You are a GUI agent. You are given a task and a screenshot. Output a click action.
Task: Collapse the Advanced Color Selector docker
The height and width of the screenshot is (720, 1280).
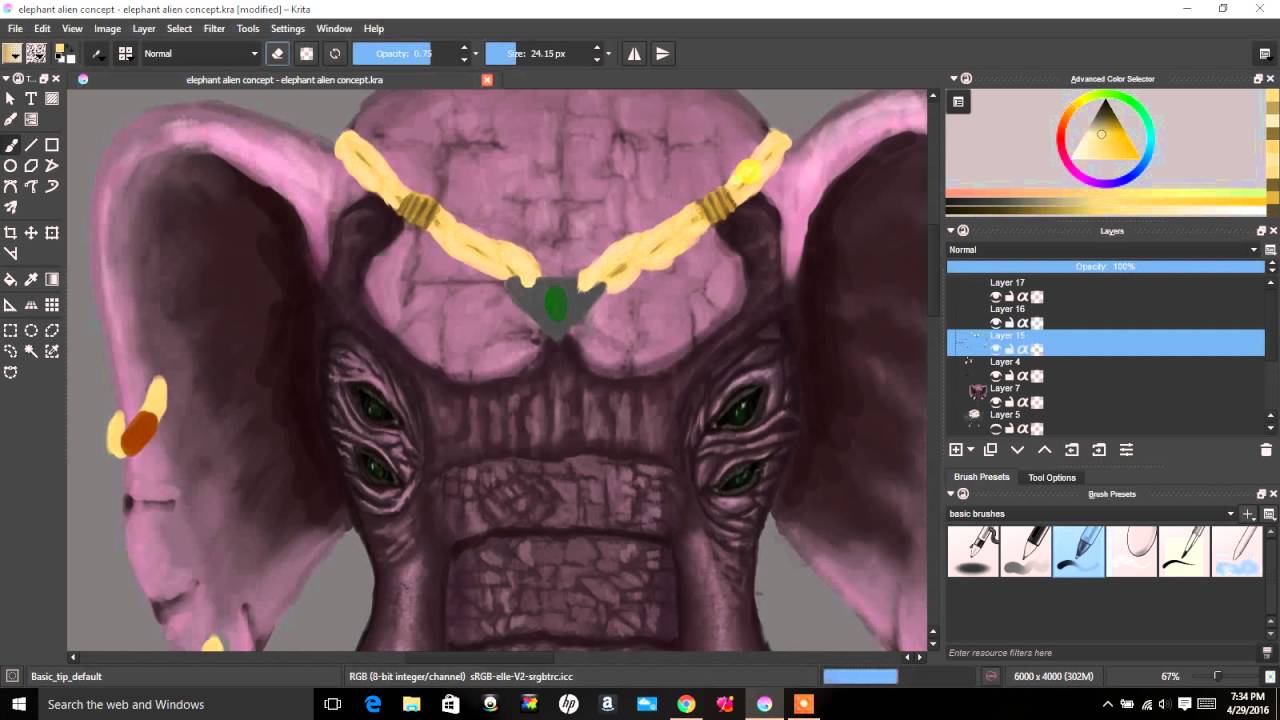tap(951, 79)
